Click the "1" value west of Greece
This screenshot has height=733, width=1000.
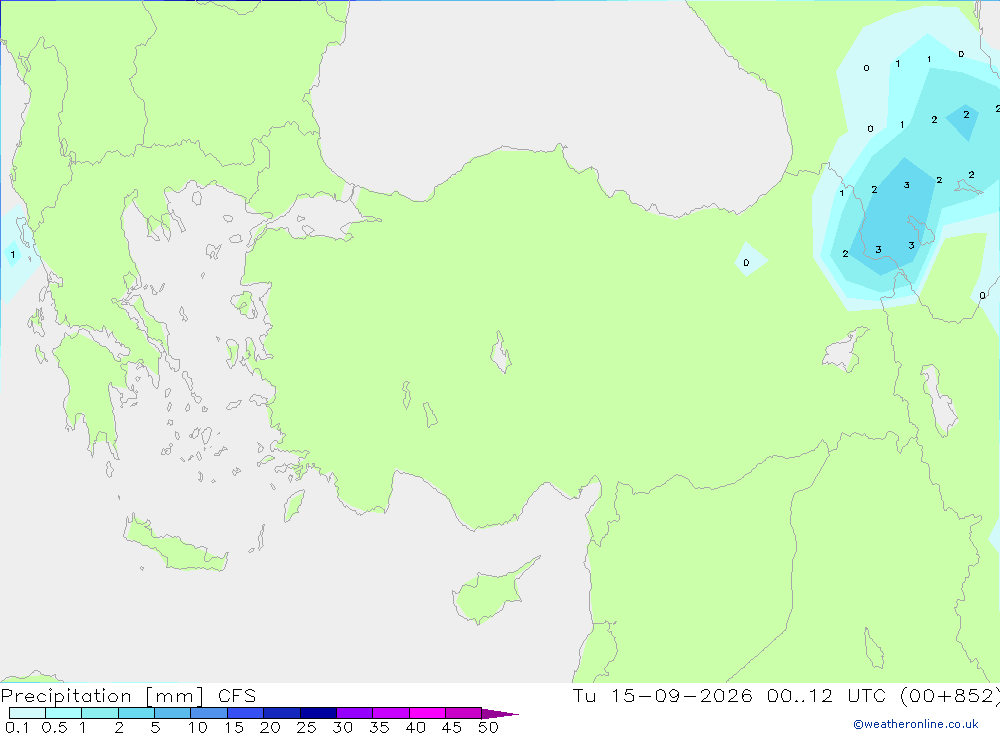pos(13,255)
